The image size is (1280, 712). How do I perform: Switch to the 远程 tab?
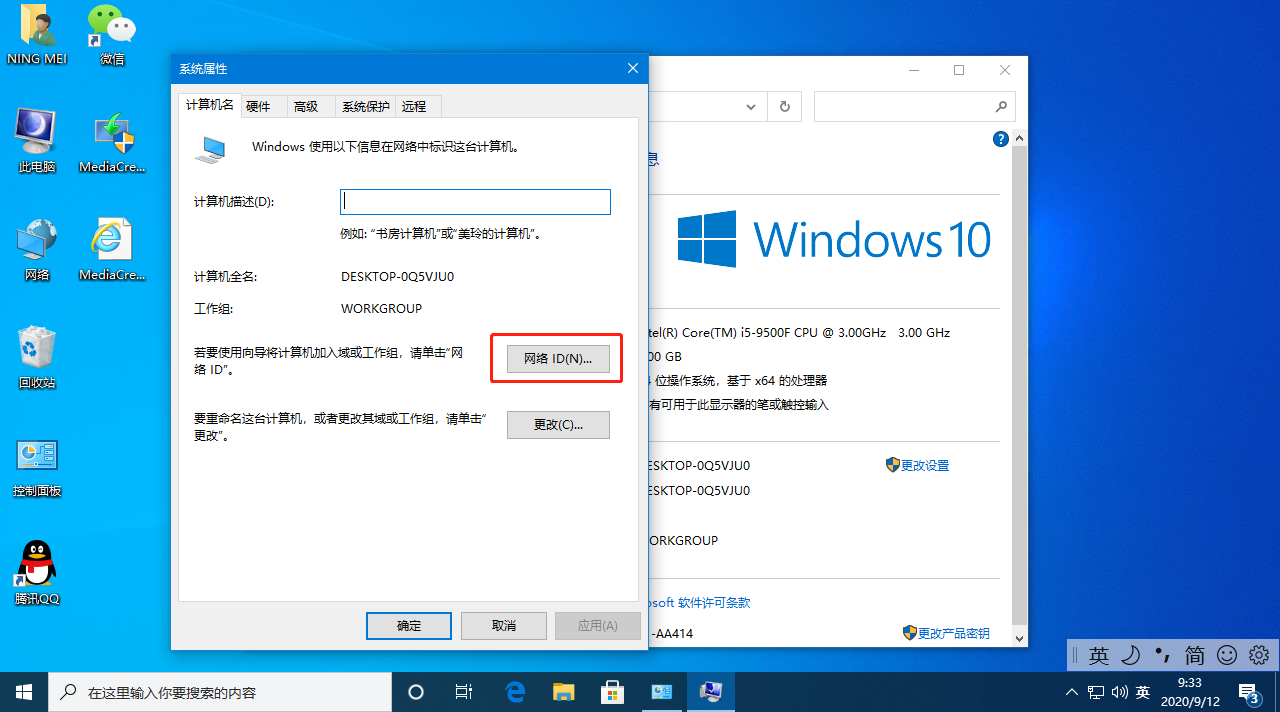416,106
